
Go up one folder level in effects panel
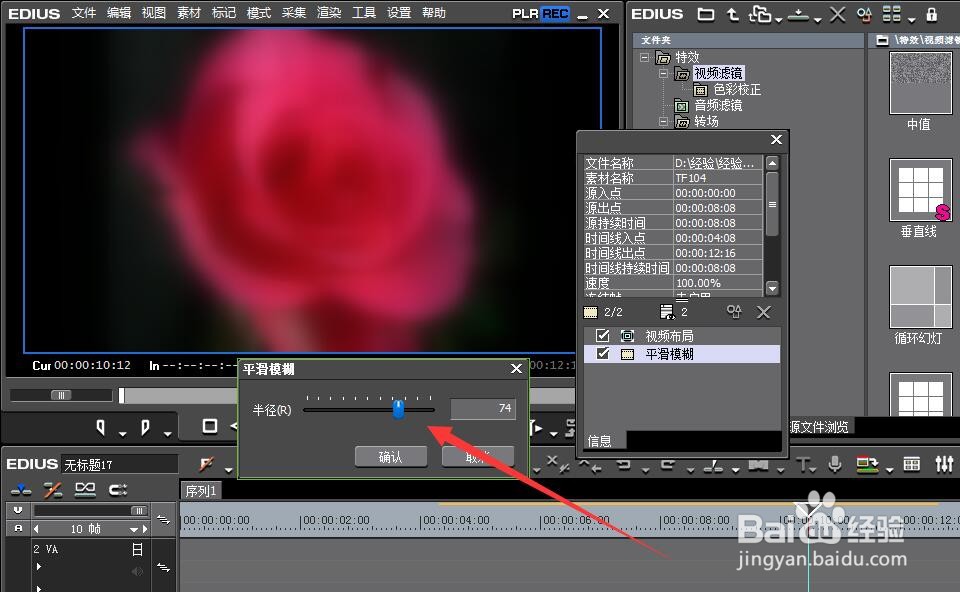(x=732, y=14)
